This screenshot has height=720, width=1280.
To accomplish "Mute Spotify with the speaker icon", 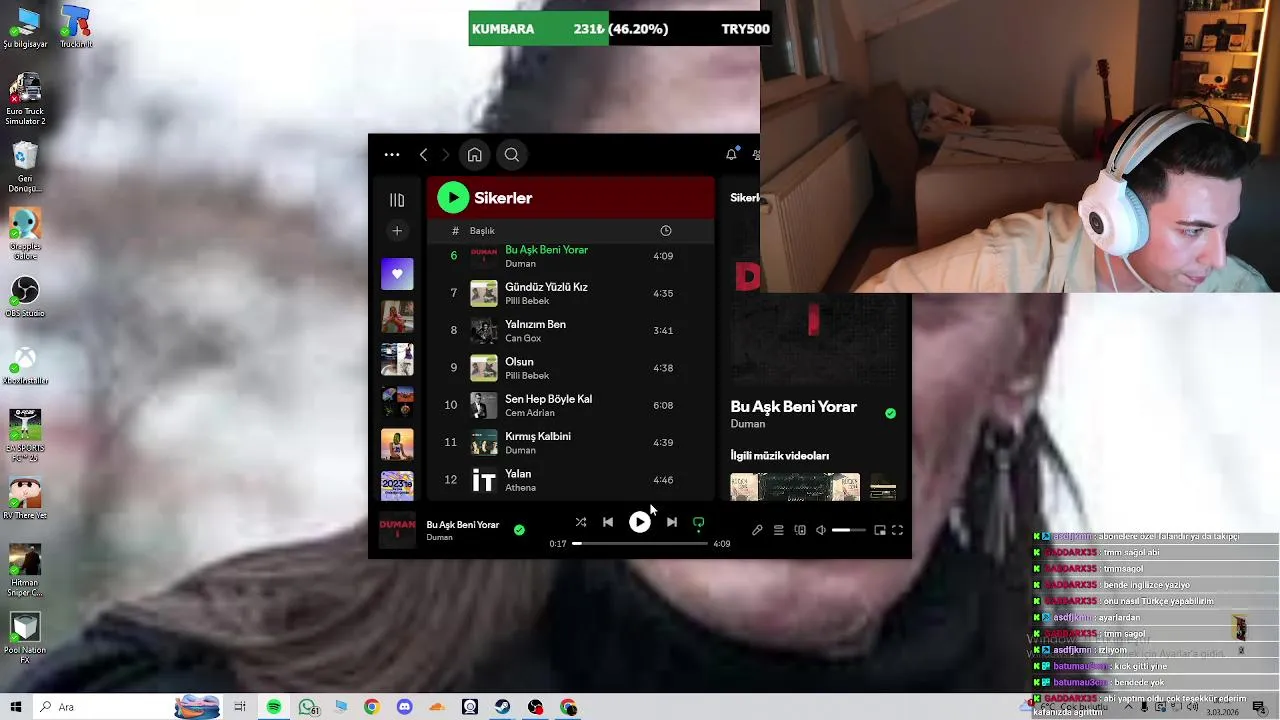I will (x=821, y=530).
